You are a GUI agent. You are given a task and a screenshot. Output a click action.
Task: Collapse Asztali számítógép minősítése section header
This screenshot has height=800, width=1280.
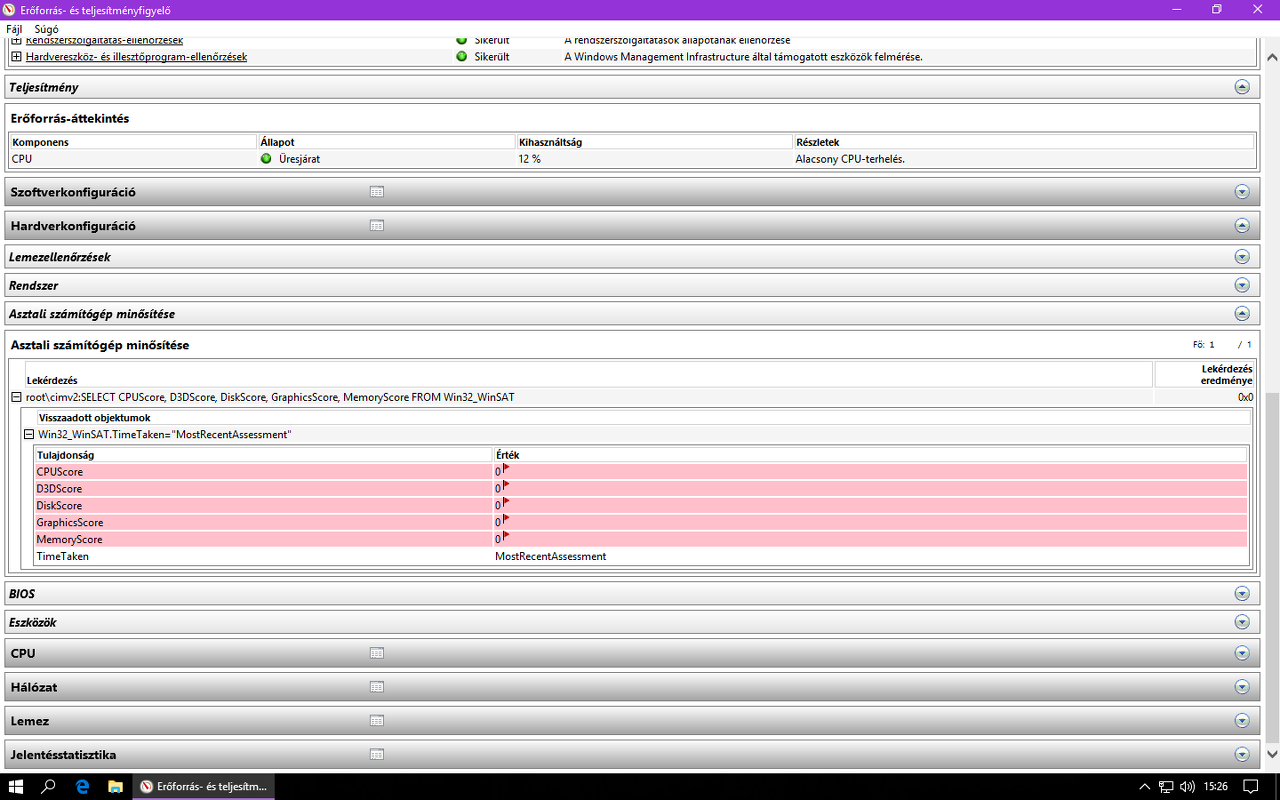coord(1242,314)
